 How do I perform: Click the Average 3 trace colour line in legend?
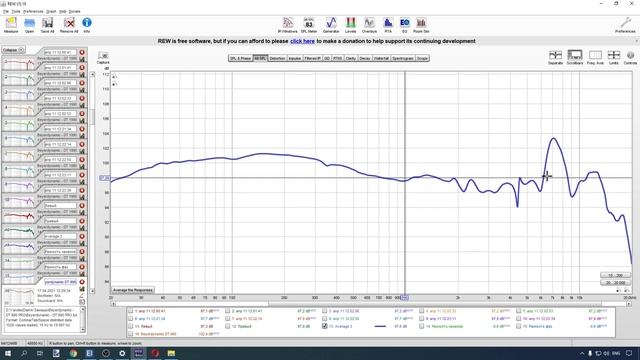point(380,326)
